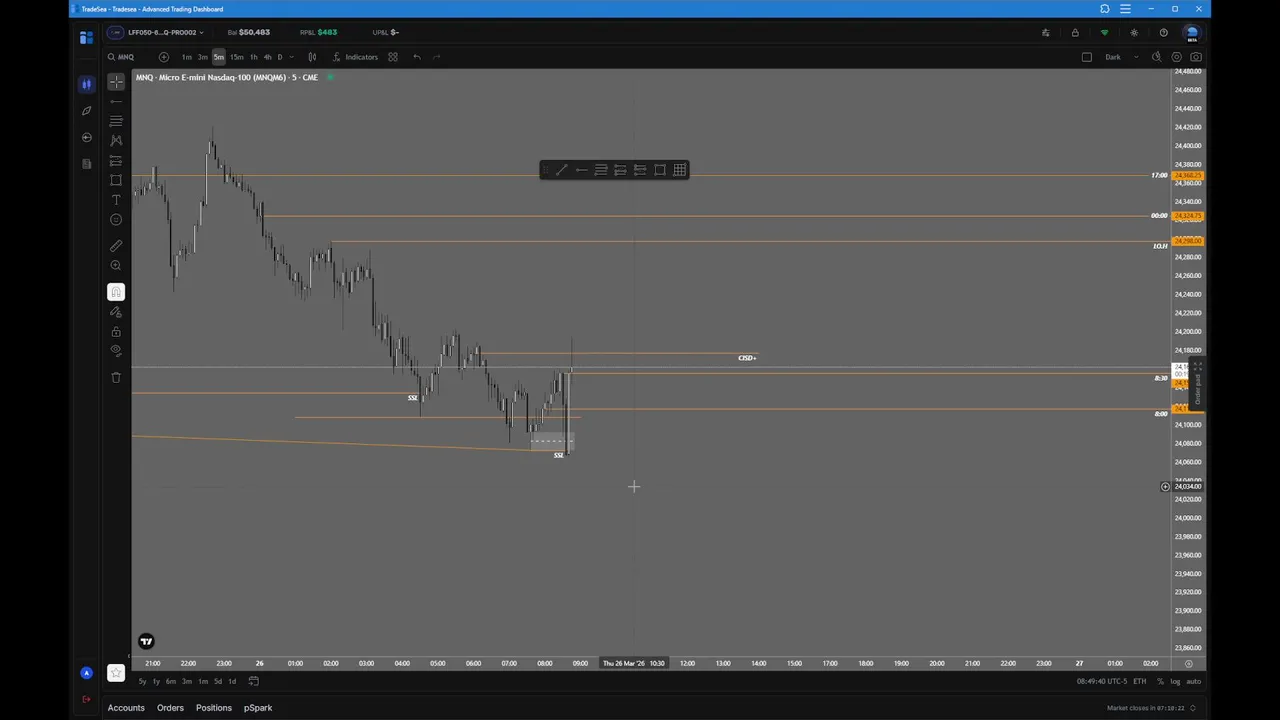Click the redo arrow
This screenshot has width=1280, height=720.
click(437, 57)
